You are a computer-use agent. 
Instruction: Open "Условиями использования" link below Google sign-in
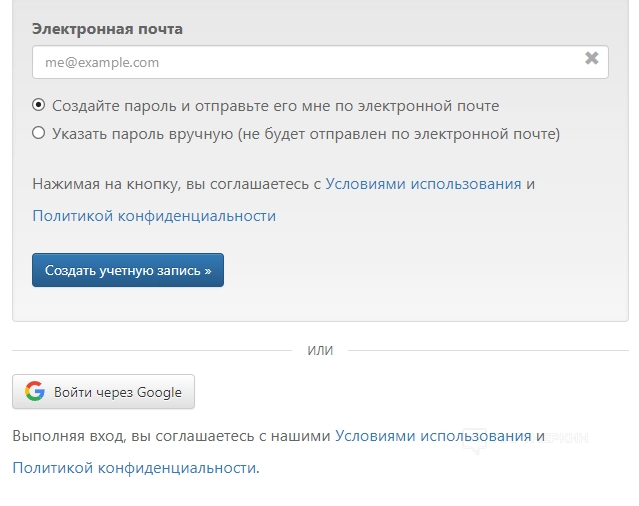[433, 436]
